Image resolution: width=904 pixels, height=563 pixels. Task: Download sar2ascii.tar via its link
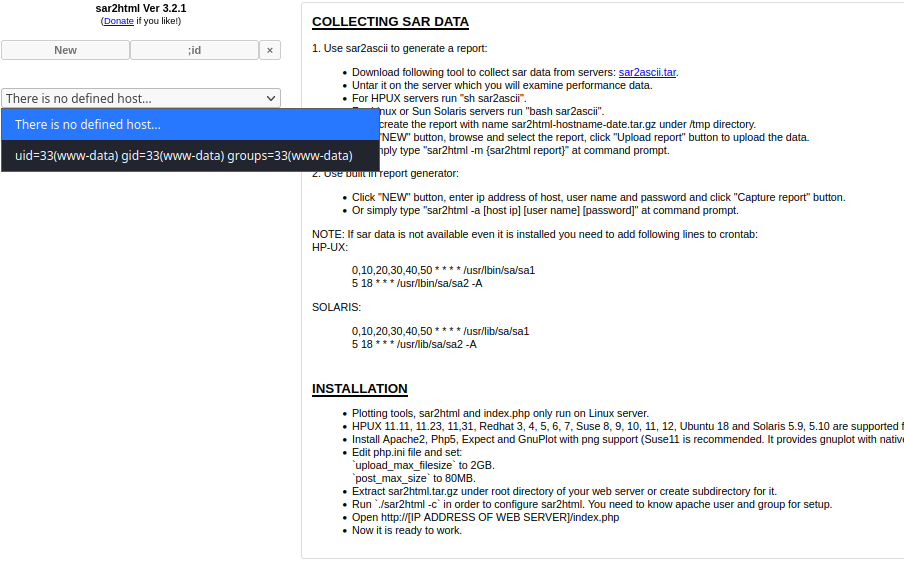[x=648, y=72]
